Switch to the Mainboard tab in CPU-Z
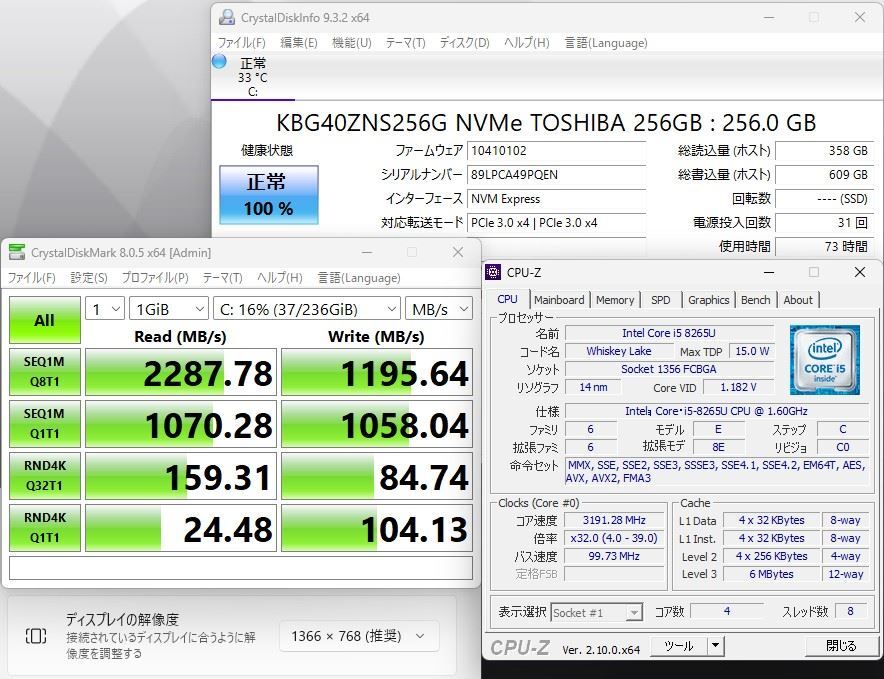This screenshot has width=884, height=679. point(559,300)
